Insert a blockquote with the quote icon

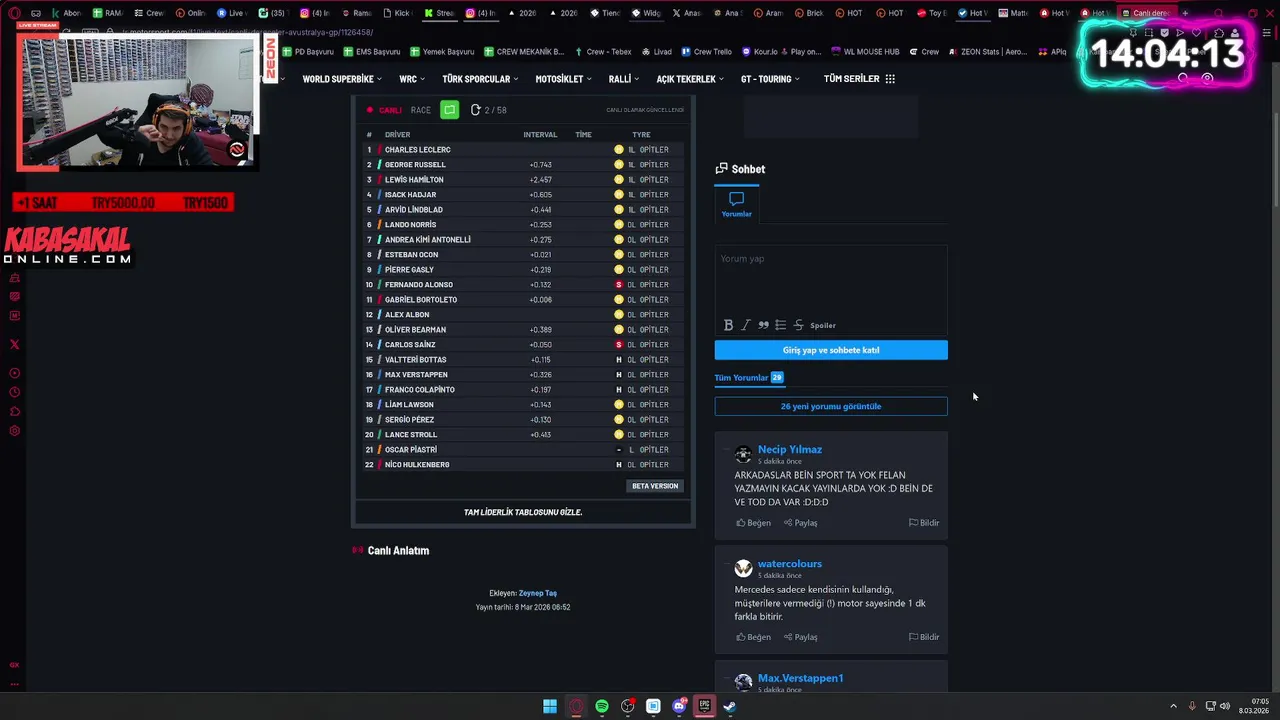tap(763, 325)
